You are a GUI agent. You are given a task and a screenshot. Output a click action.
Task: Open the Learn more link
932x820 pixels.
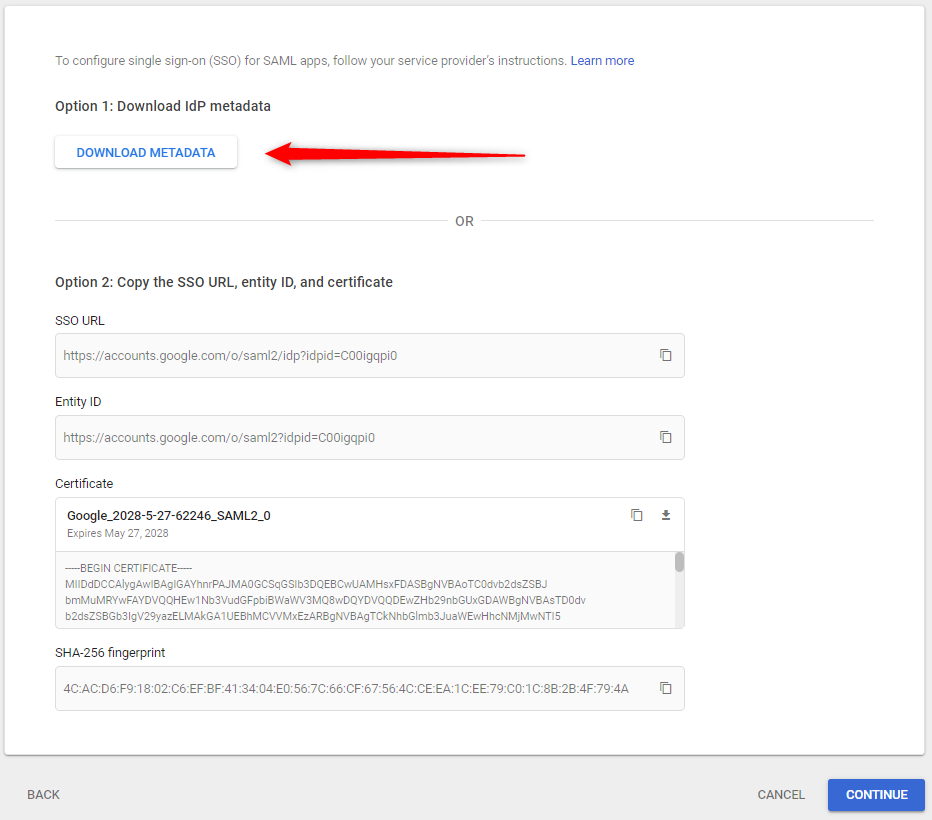pyautogui.click(x=602, y=61)
